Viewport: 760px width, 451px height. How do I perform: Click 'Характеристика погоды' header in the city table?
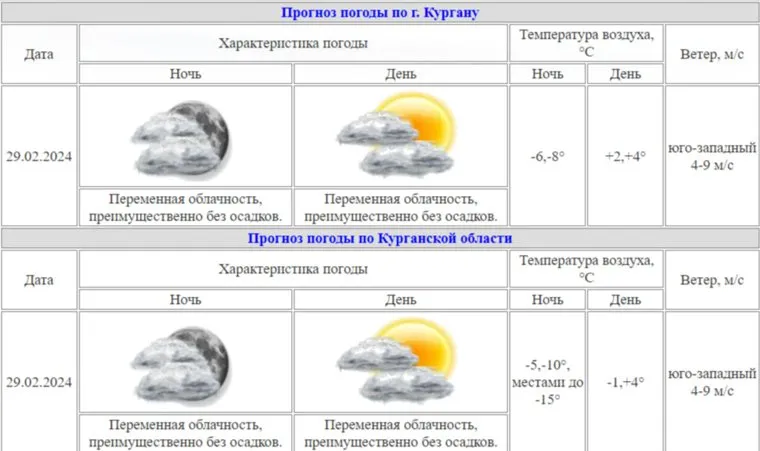pyautogui.click(x=292, y=44)
